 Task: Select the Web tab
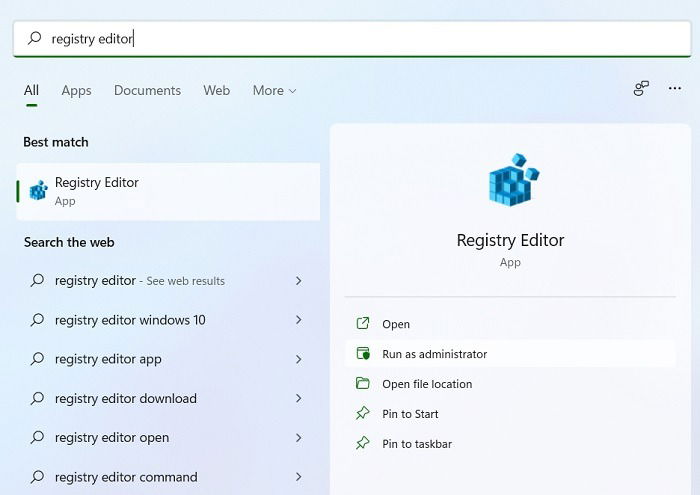(217, 91)
